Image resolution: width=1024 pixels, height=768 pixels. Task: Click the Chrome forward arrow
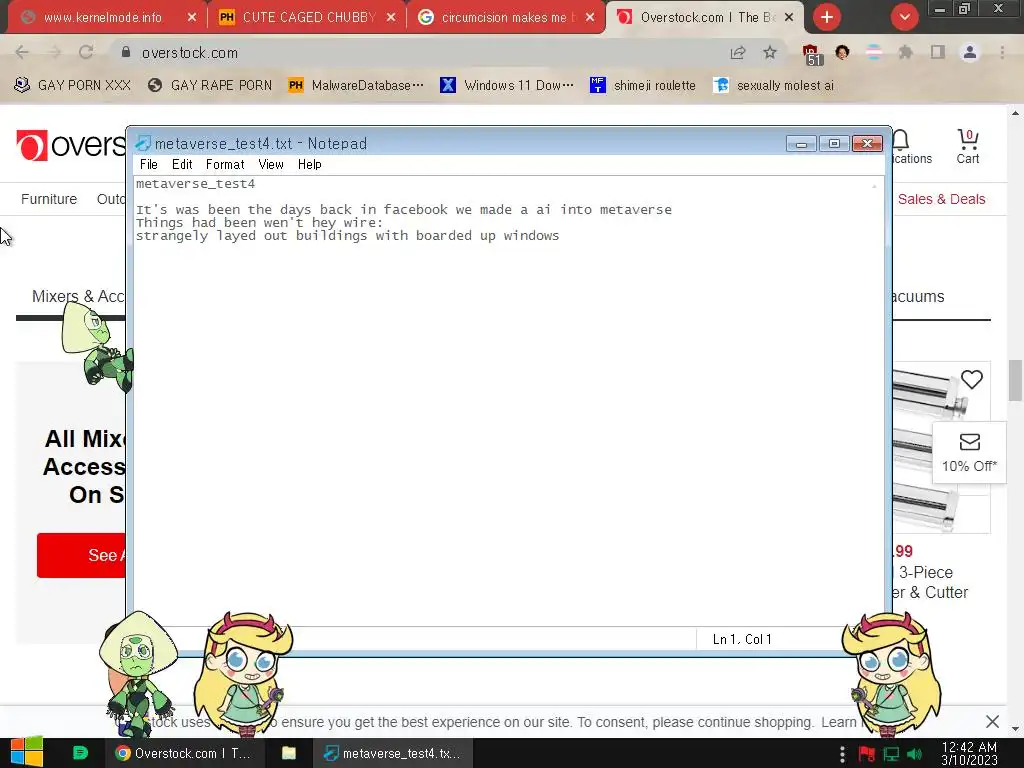54,52
